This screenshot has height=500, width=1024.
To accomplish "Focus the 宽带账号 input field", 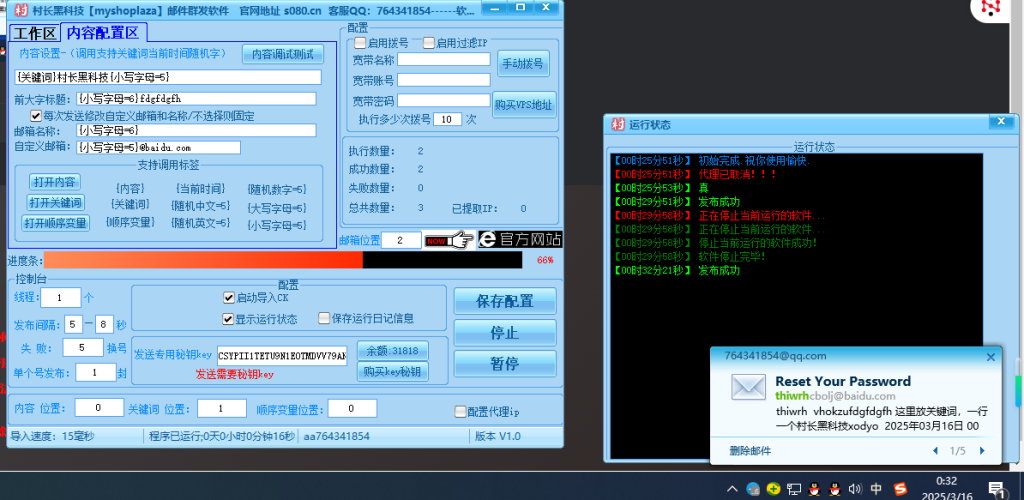I will click(x=443, y=80).
